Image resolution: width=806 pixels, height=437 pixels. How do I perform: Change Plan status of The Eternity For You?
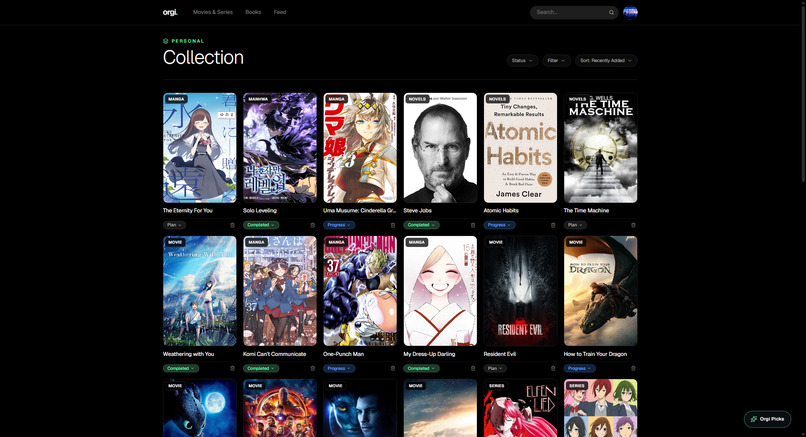coord(174,225)
